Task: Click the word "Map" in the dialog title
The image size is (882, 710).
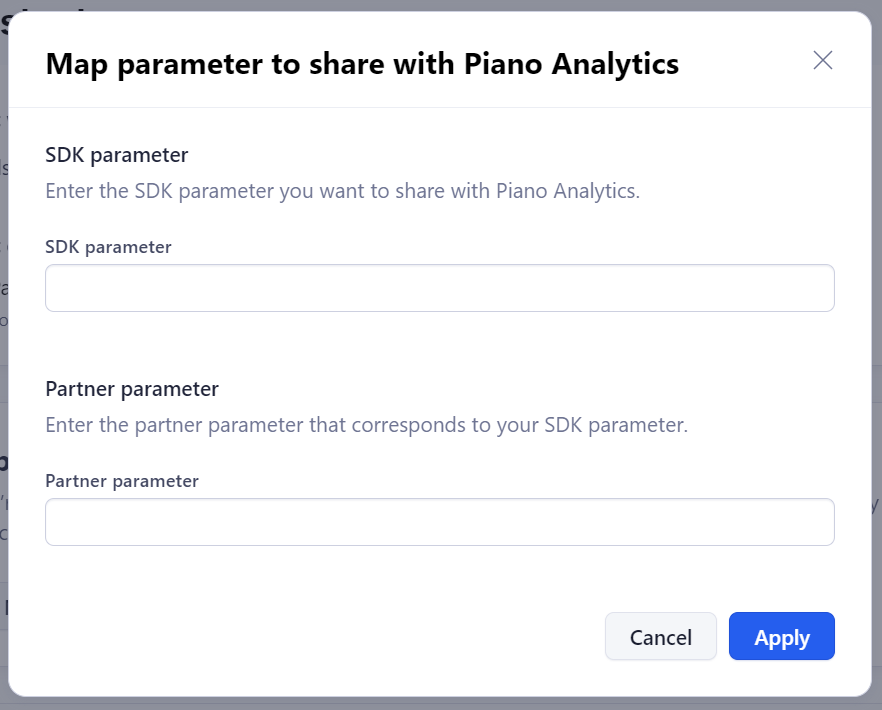Action: coord(74,64)
